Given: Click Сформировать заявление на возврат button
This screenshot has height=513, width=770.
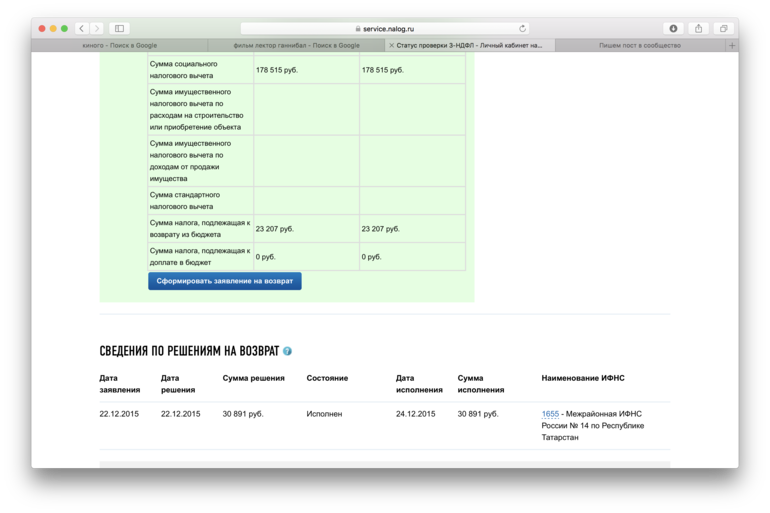Looking at the screenshot, I should (224, 281).
